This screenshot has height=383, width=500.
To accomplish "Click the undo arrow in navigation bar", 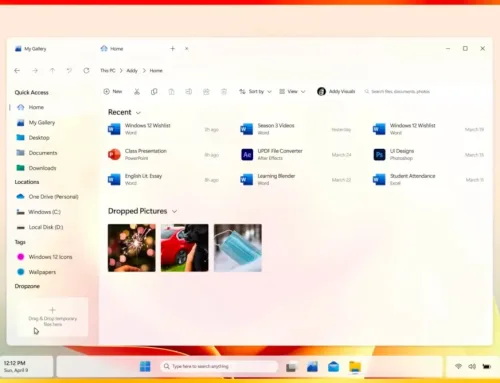I will pos(69,71).
